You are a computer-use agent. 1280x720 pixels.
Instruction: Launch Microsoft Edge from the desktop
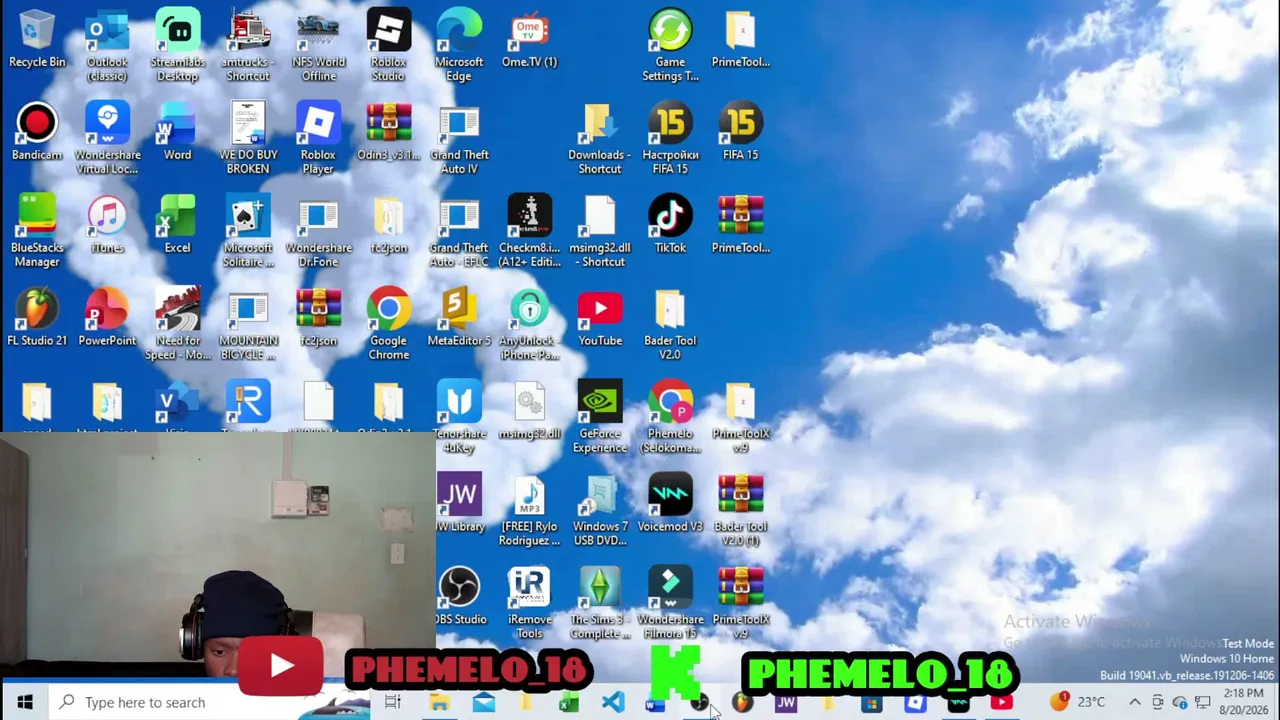[459, 47]
